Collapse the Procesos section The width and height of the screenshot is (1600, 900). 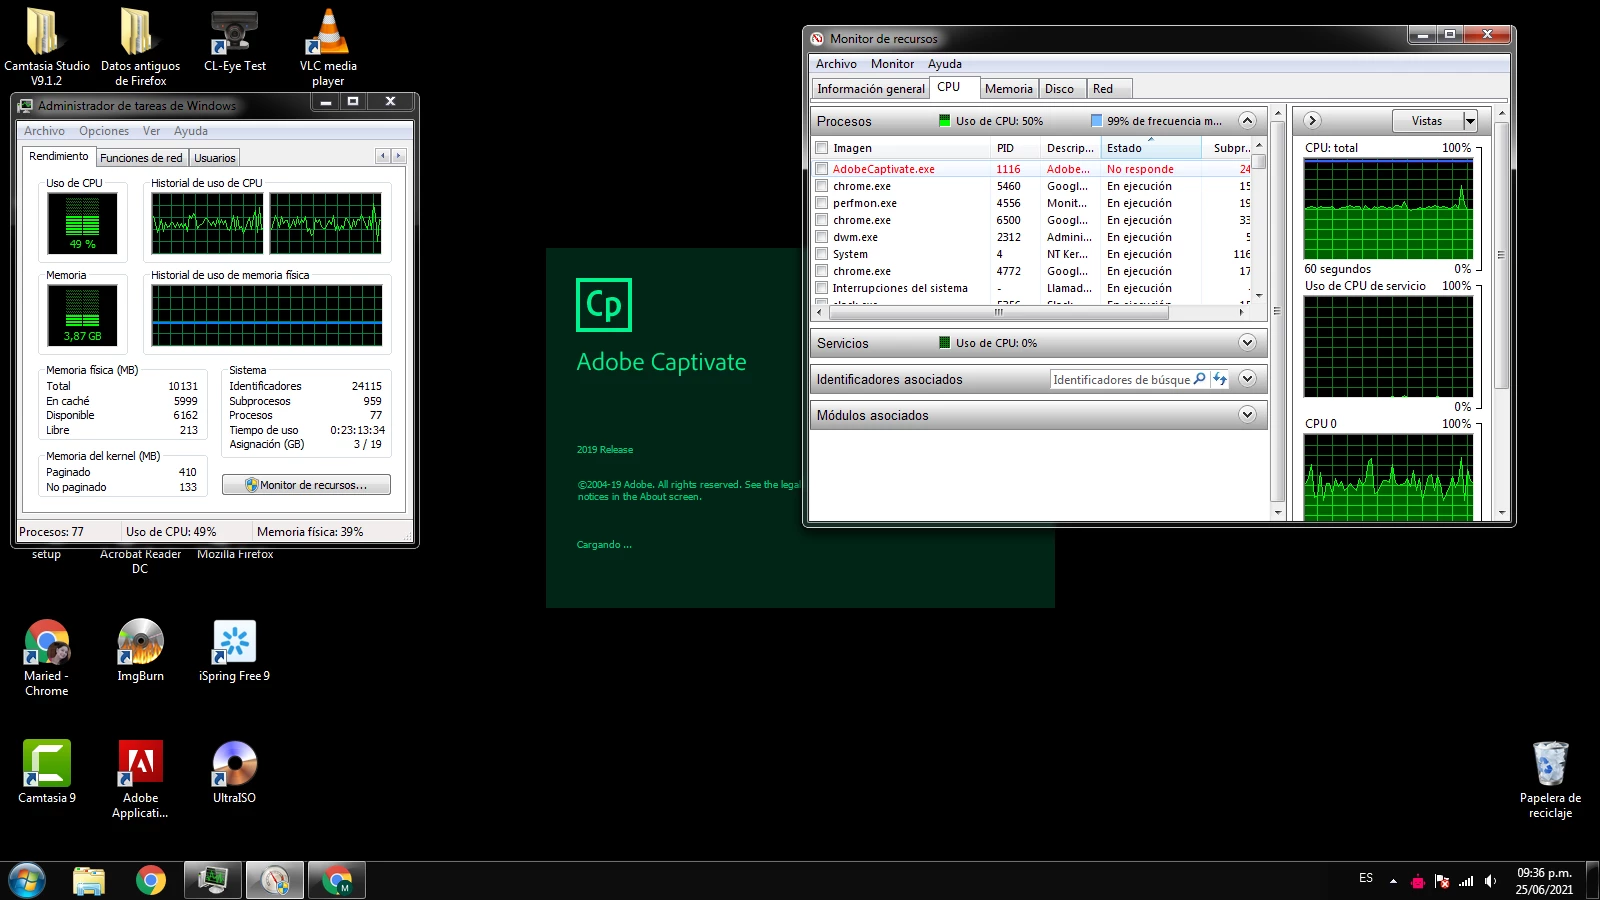tap(1247, 121)
